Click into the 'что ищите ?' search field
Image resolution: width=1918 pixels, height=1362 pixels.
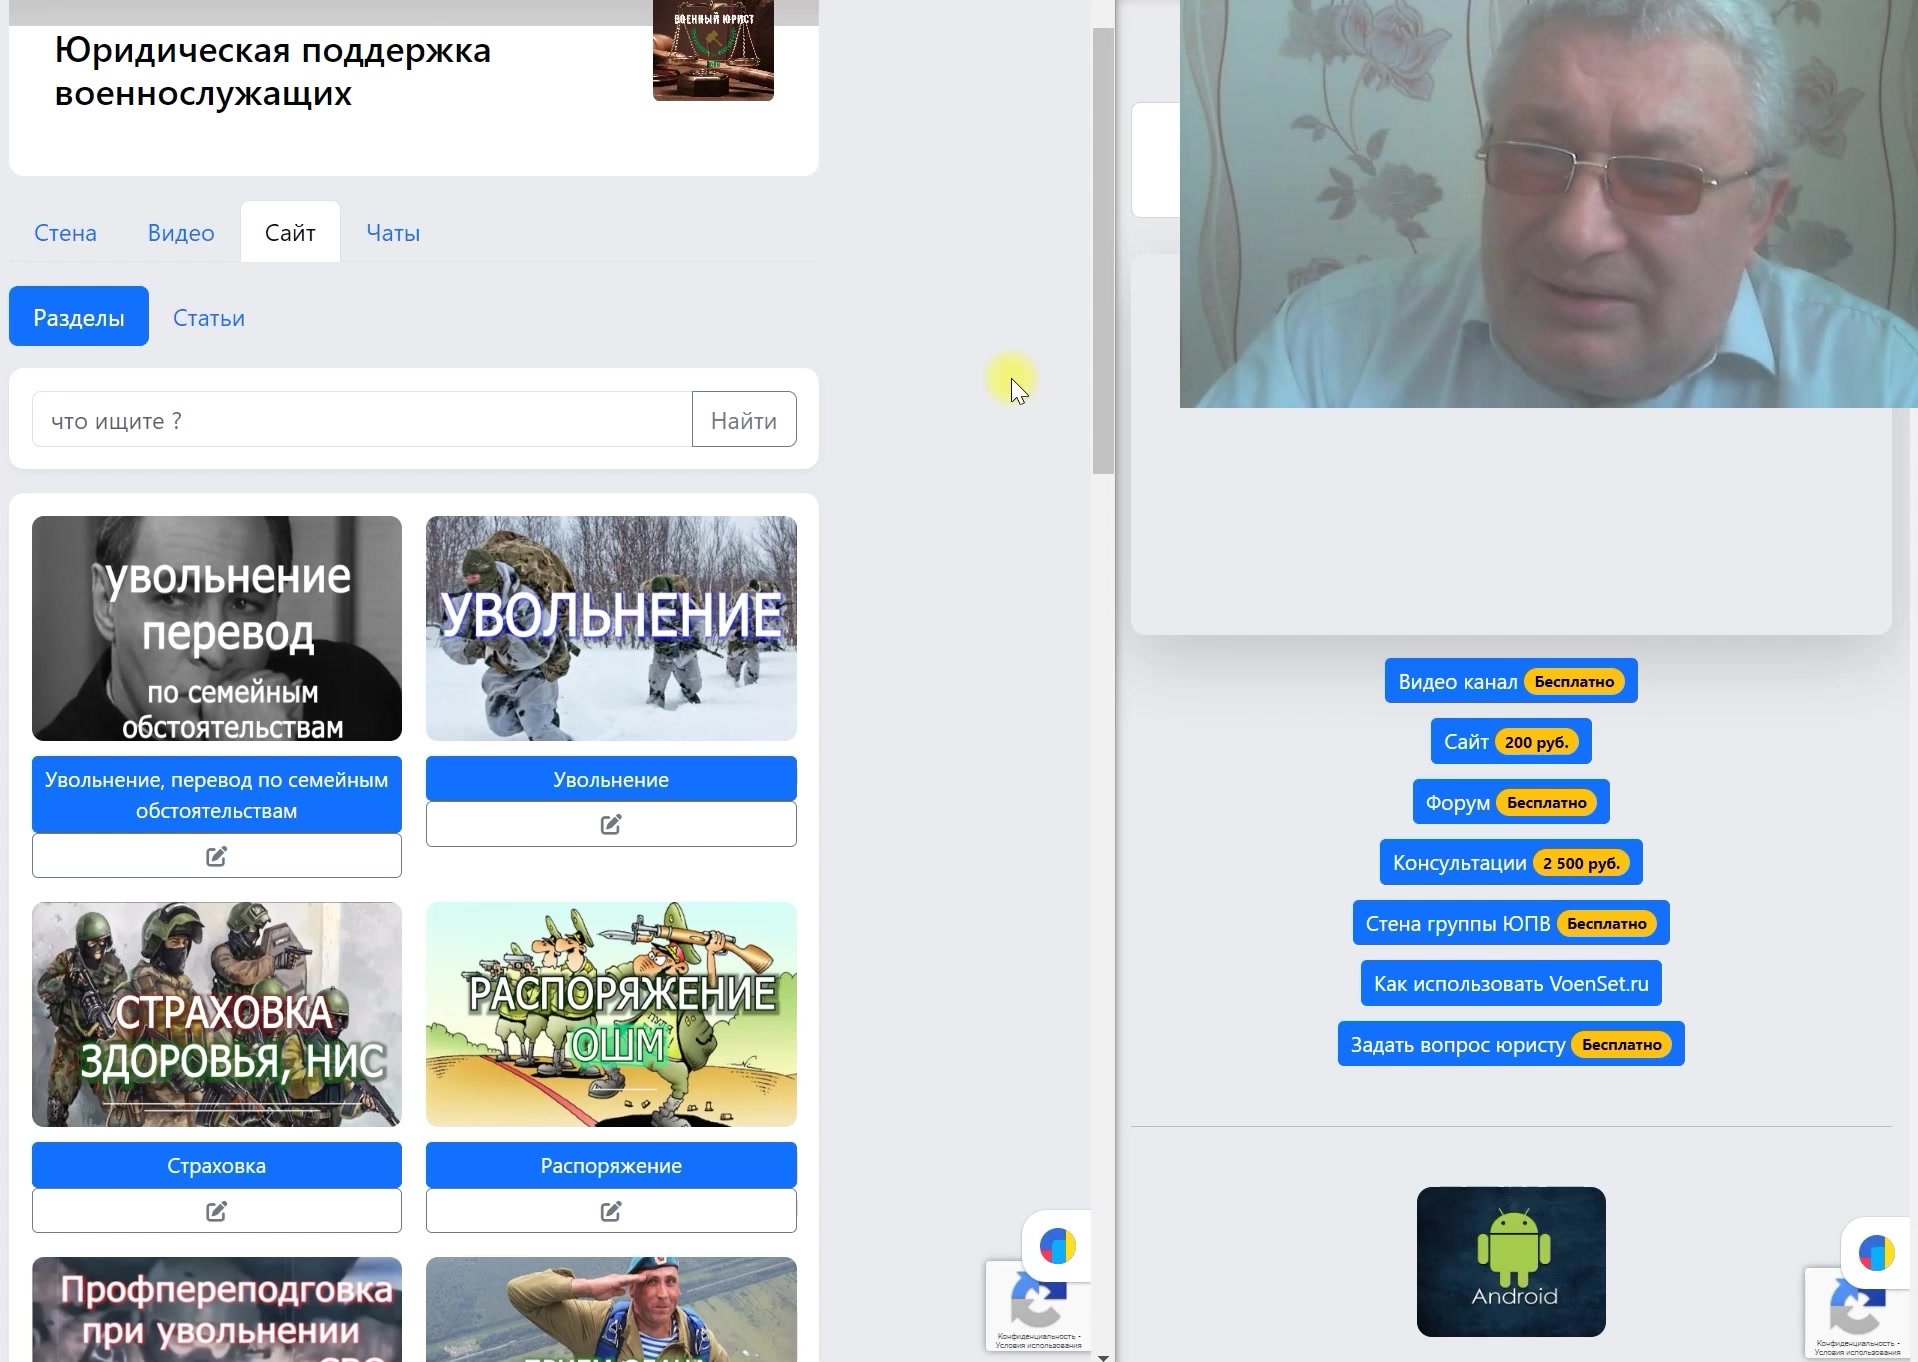tap(361, 420)
